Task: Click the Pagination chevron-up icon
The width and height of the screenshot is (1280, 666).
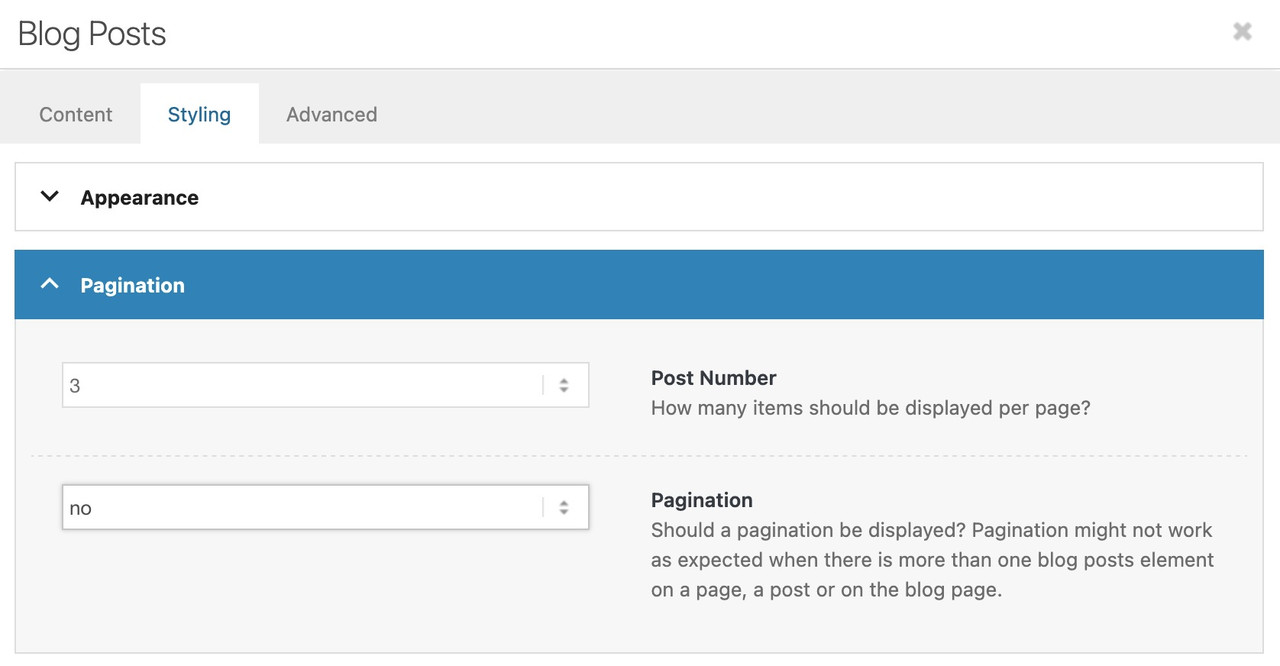Action: point(49,285)
